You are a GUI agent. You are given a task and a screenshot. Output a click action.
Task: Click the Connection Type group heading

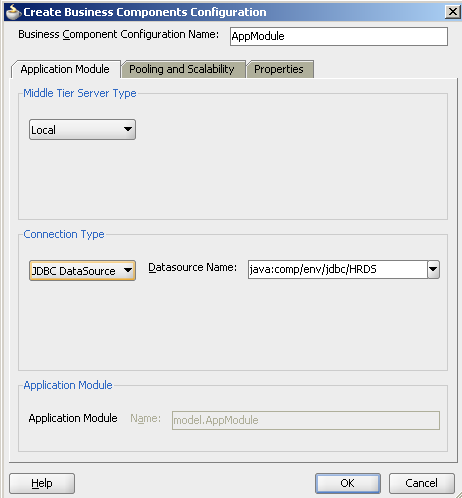64,234
